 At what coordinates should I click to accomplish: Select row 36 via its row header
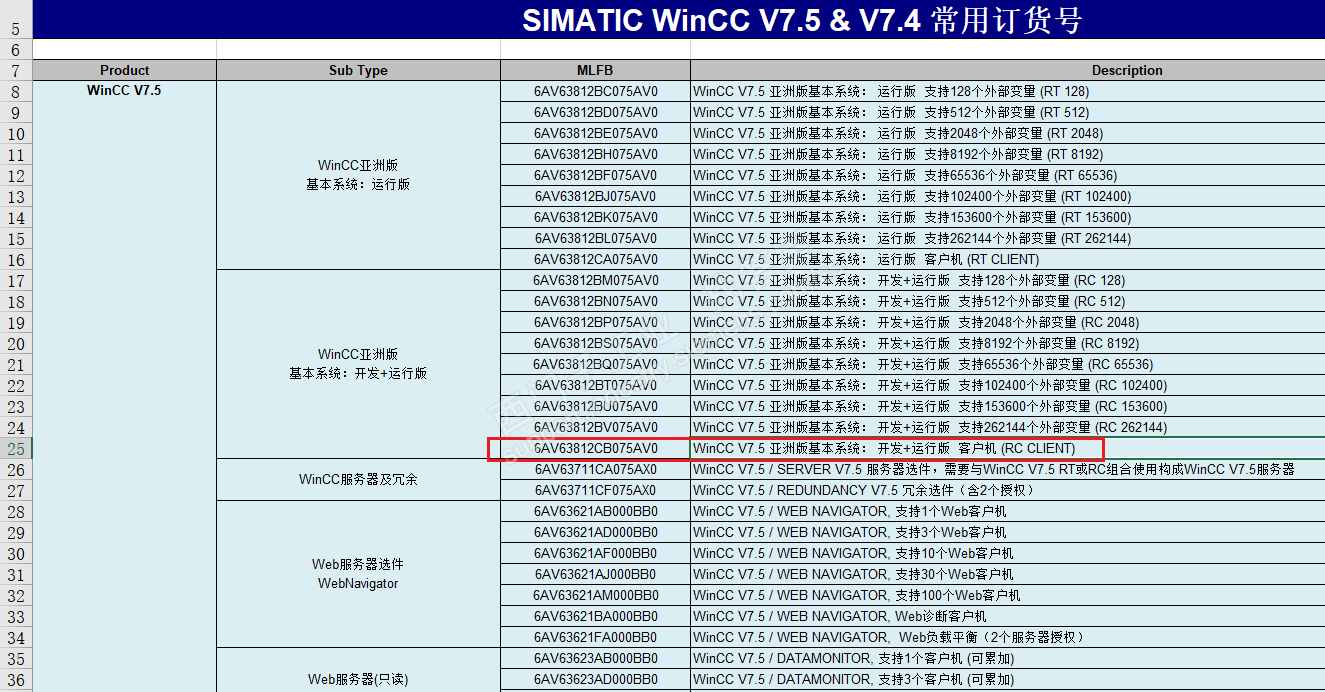coord(16,679)
